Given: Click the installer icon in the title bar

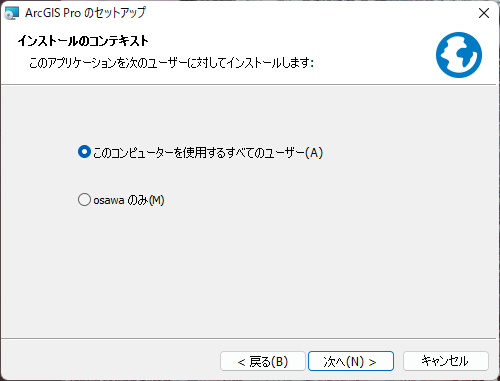Looking at the screenshot, I should (12, 13).
